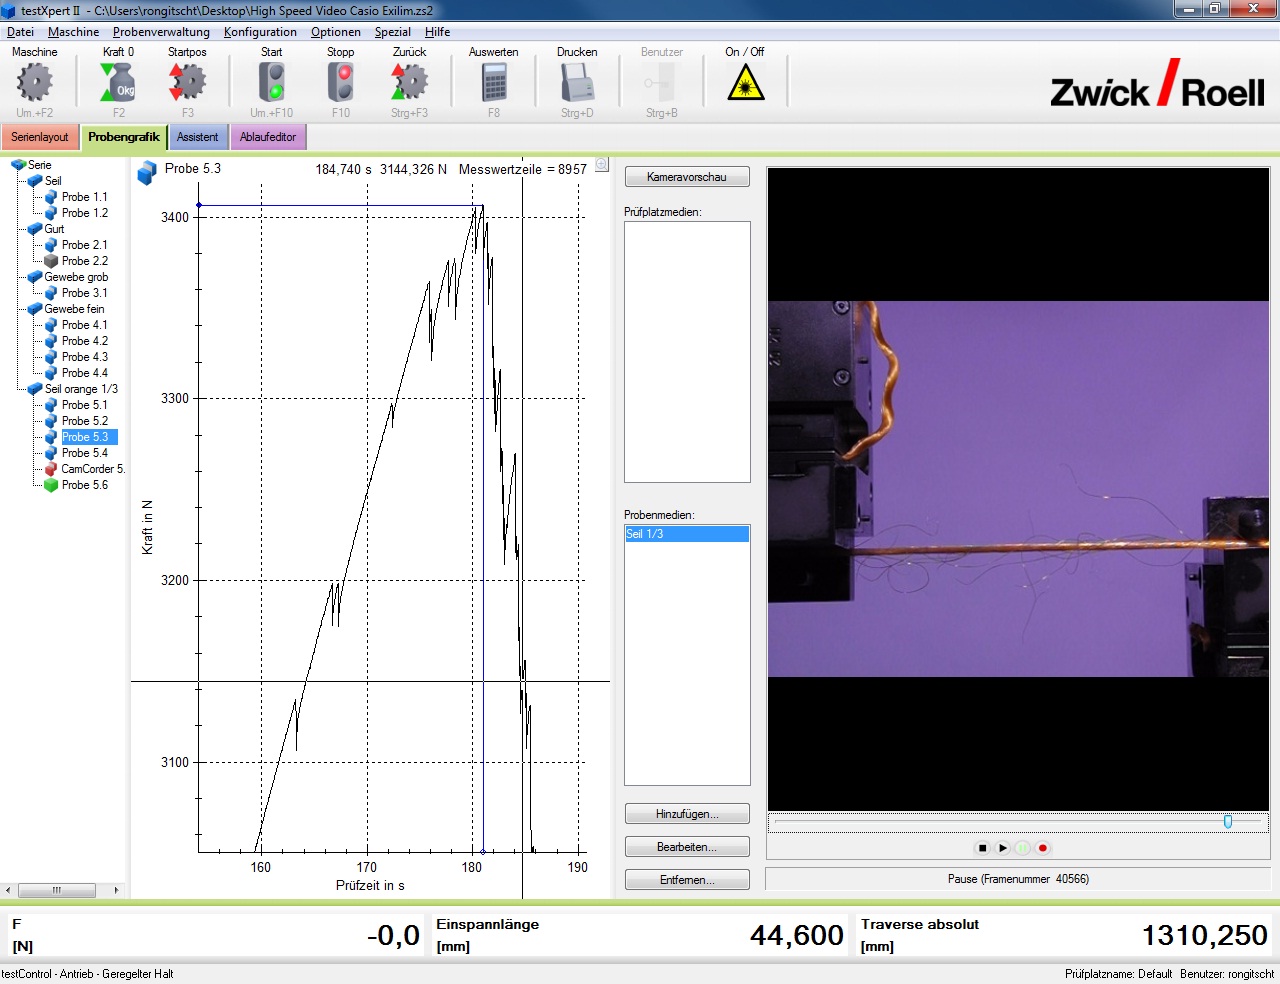Click the Zurück gear icon
1280x984 pixels.
(x=409, y=82)
